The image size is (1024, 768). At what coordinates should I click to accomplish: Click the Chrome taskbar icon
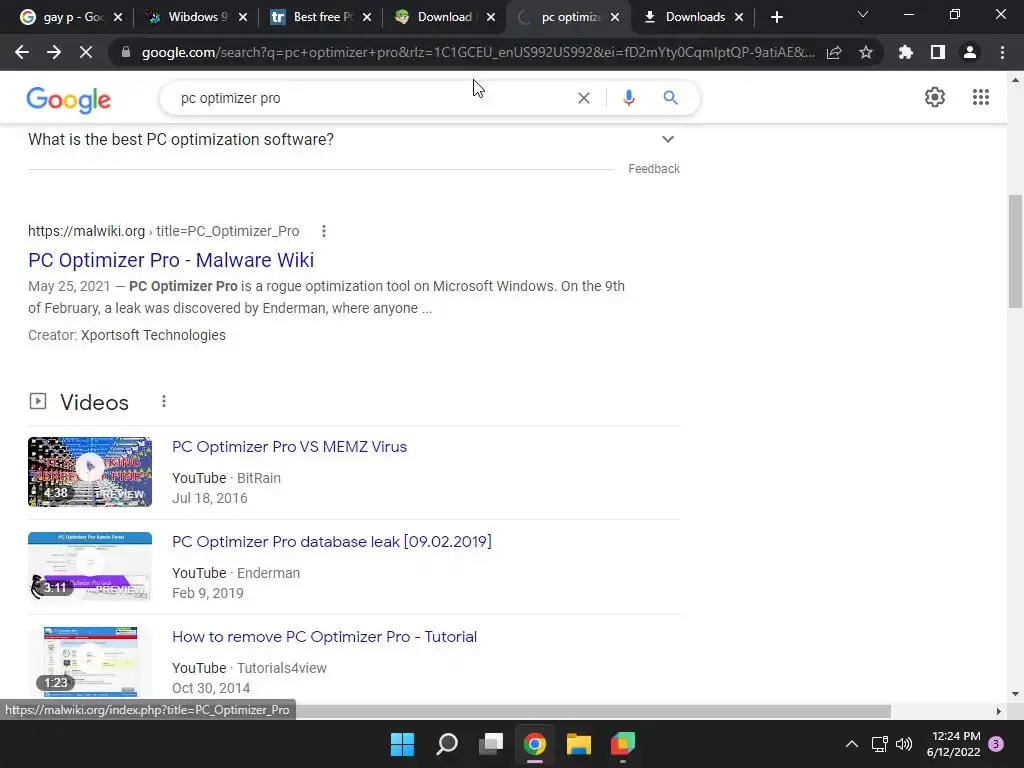click(534, 744)
